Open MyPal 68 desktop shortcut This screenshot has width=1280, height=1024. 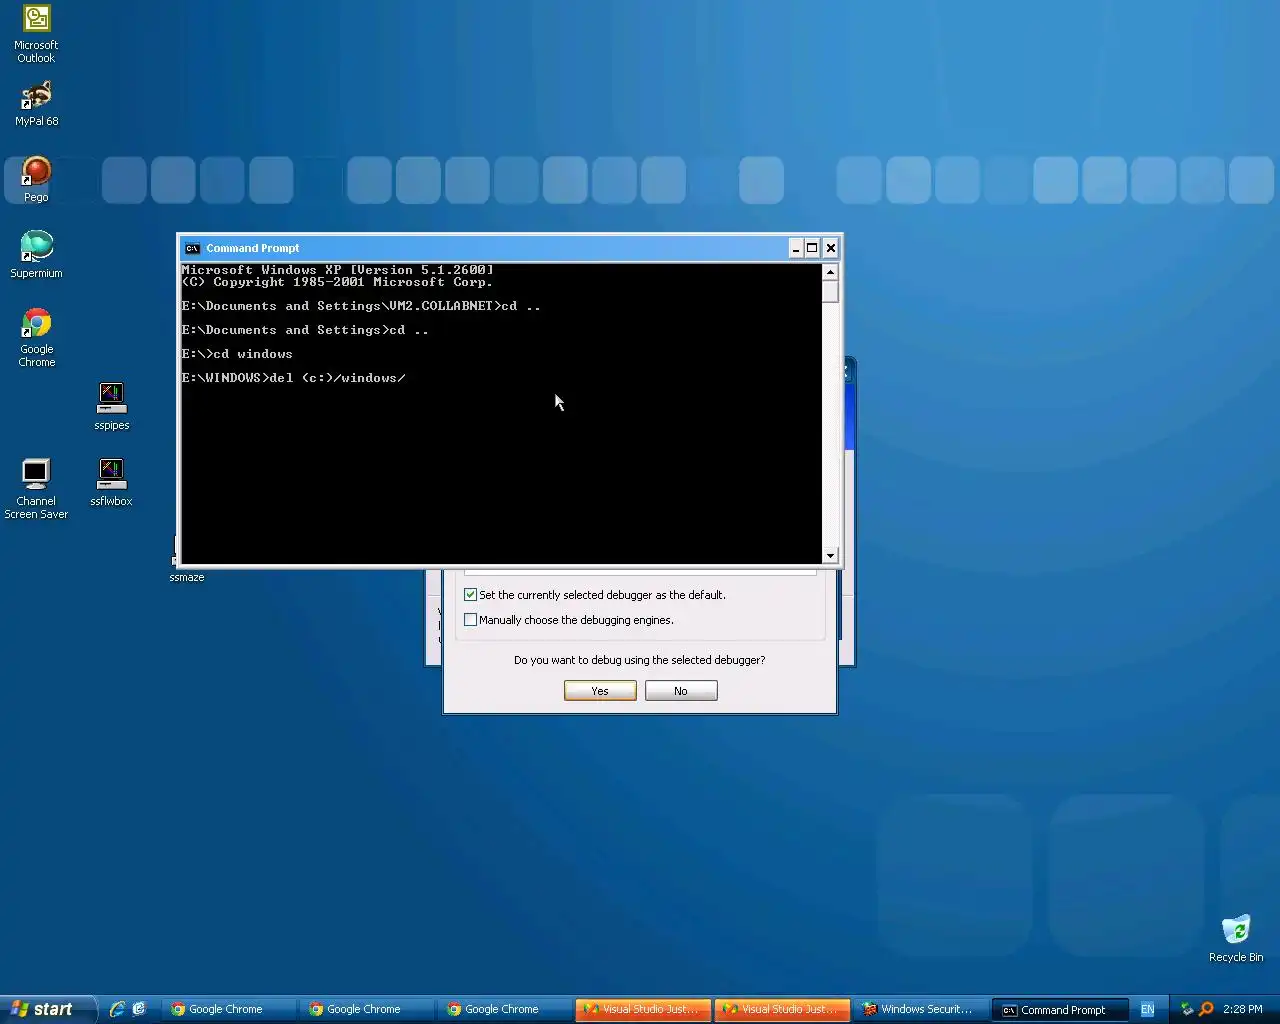(36, 104)
